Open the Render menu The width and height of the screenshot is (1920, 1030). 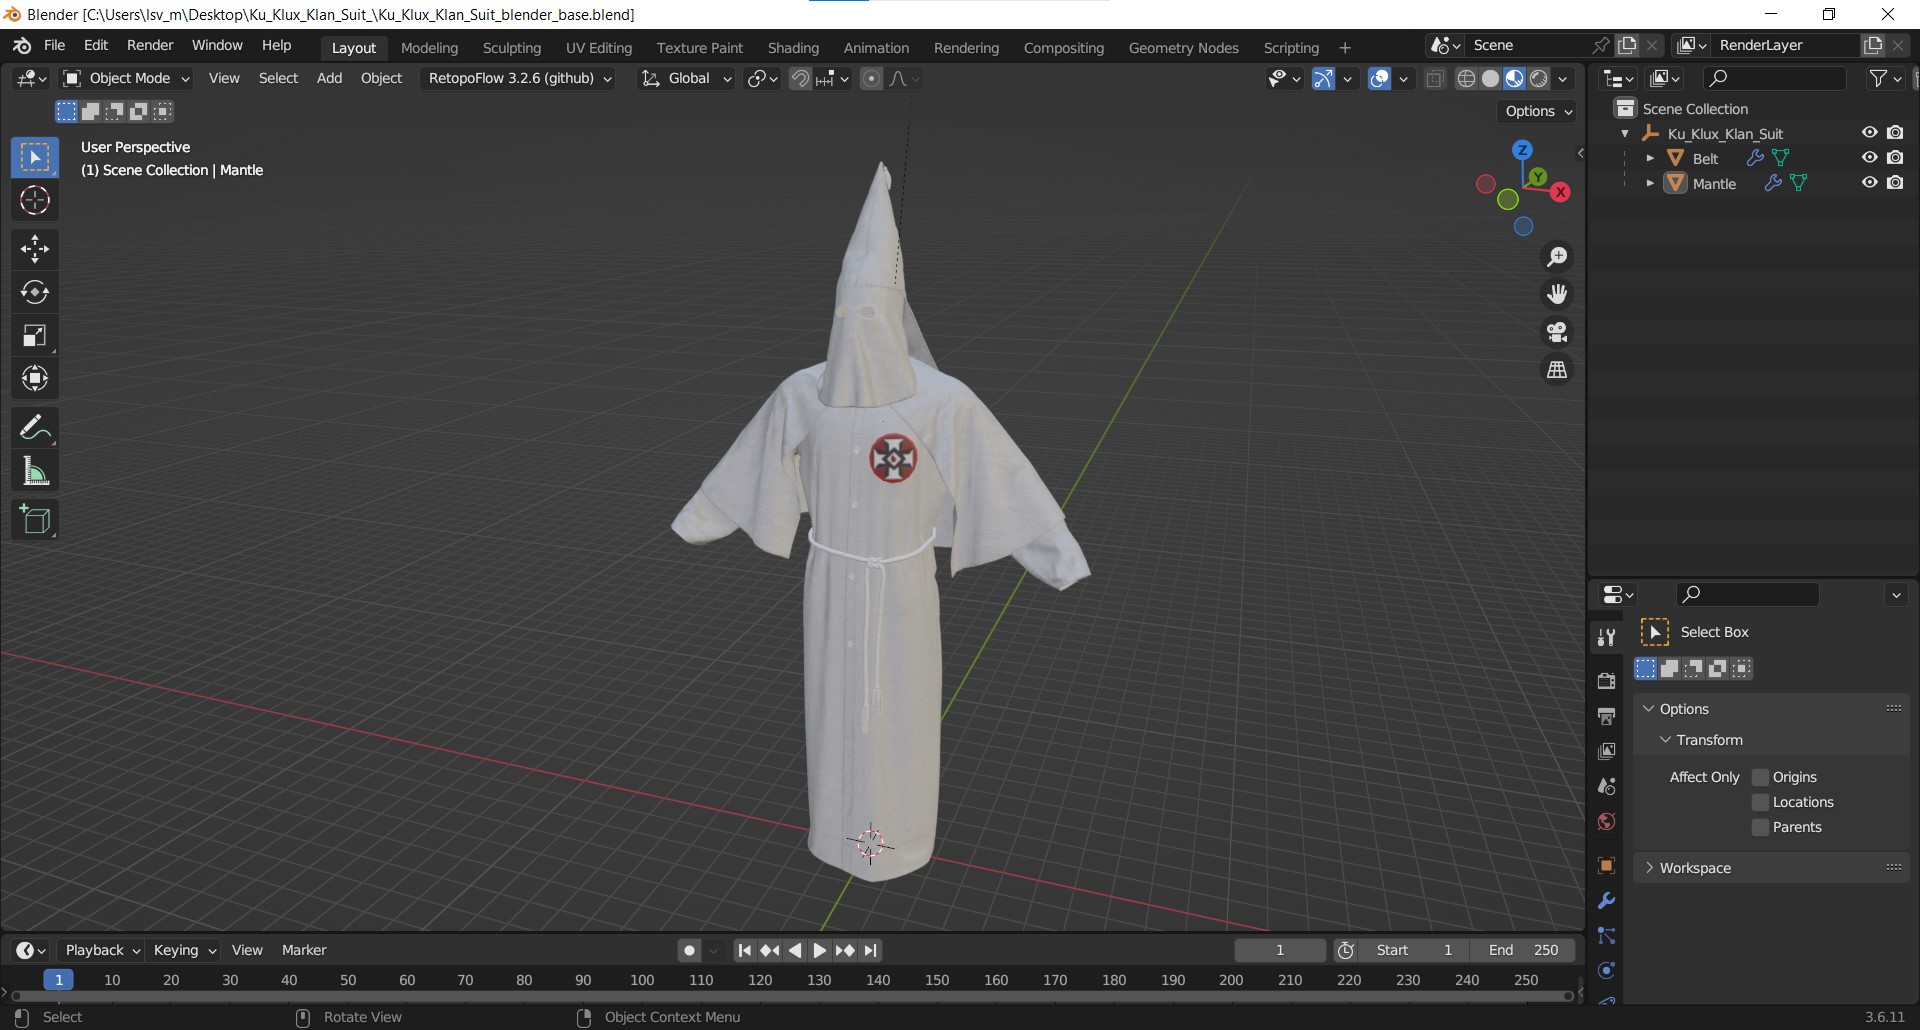tap(150, 46)
